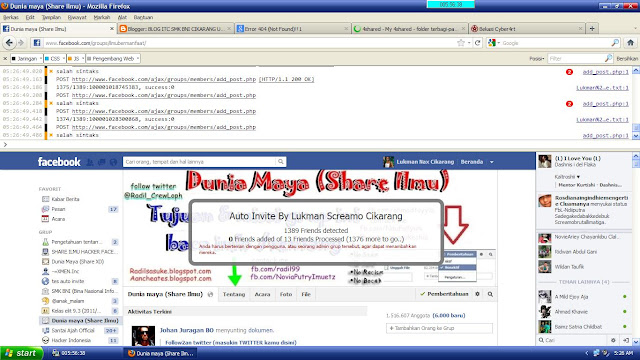640x360 pixels.
Task: Click the Facebook search magnifier button
Action: tap(280, 162)
